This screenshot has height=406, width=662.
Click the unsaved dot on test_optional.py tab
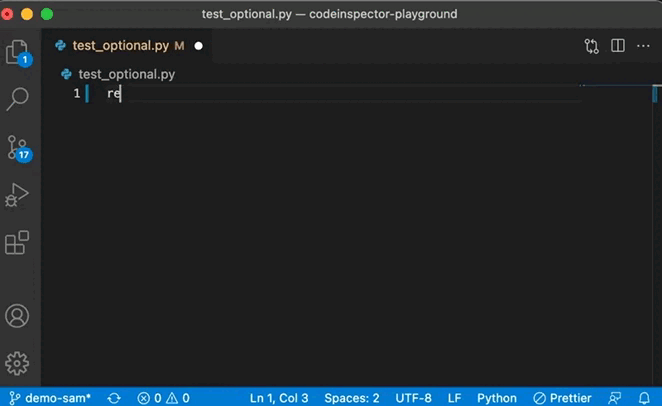pyautogui.click(x=198, y=46)
